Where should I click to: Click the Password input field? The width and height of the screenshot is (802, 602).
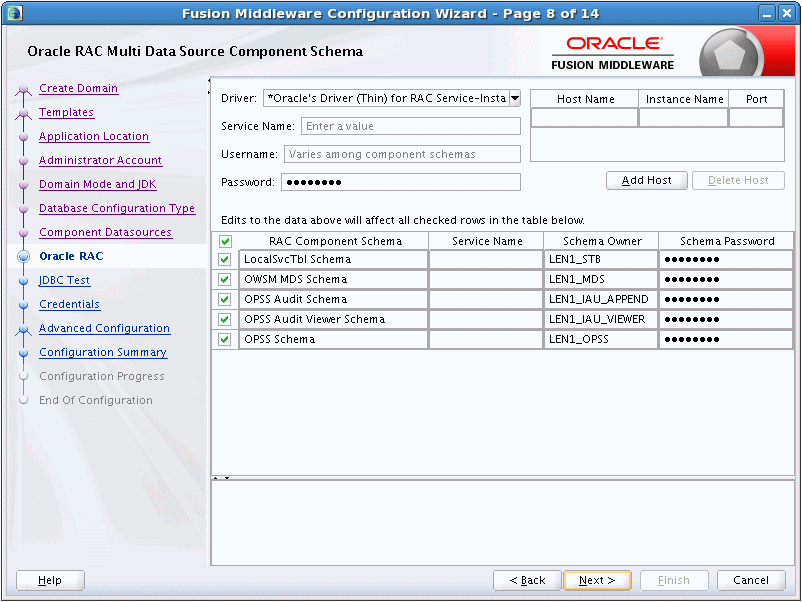[400, 182]
